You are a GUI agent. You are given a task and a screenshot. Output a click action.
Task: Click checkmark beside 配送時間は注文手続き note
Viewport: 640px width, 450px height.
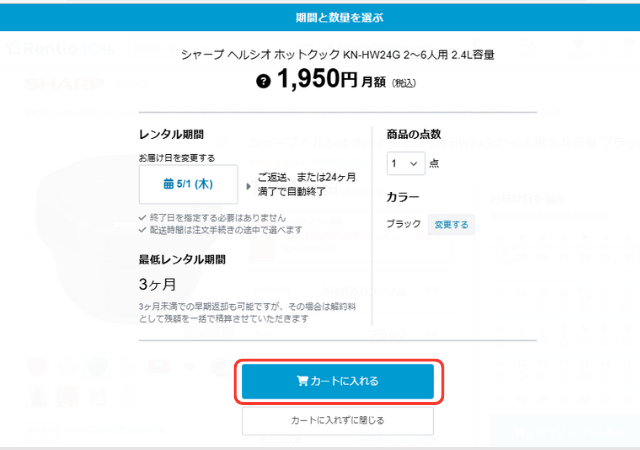click(x=142, y=230)
